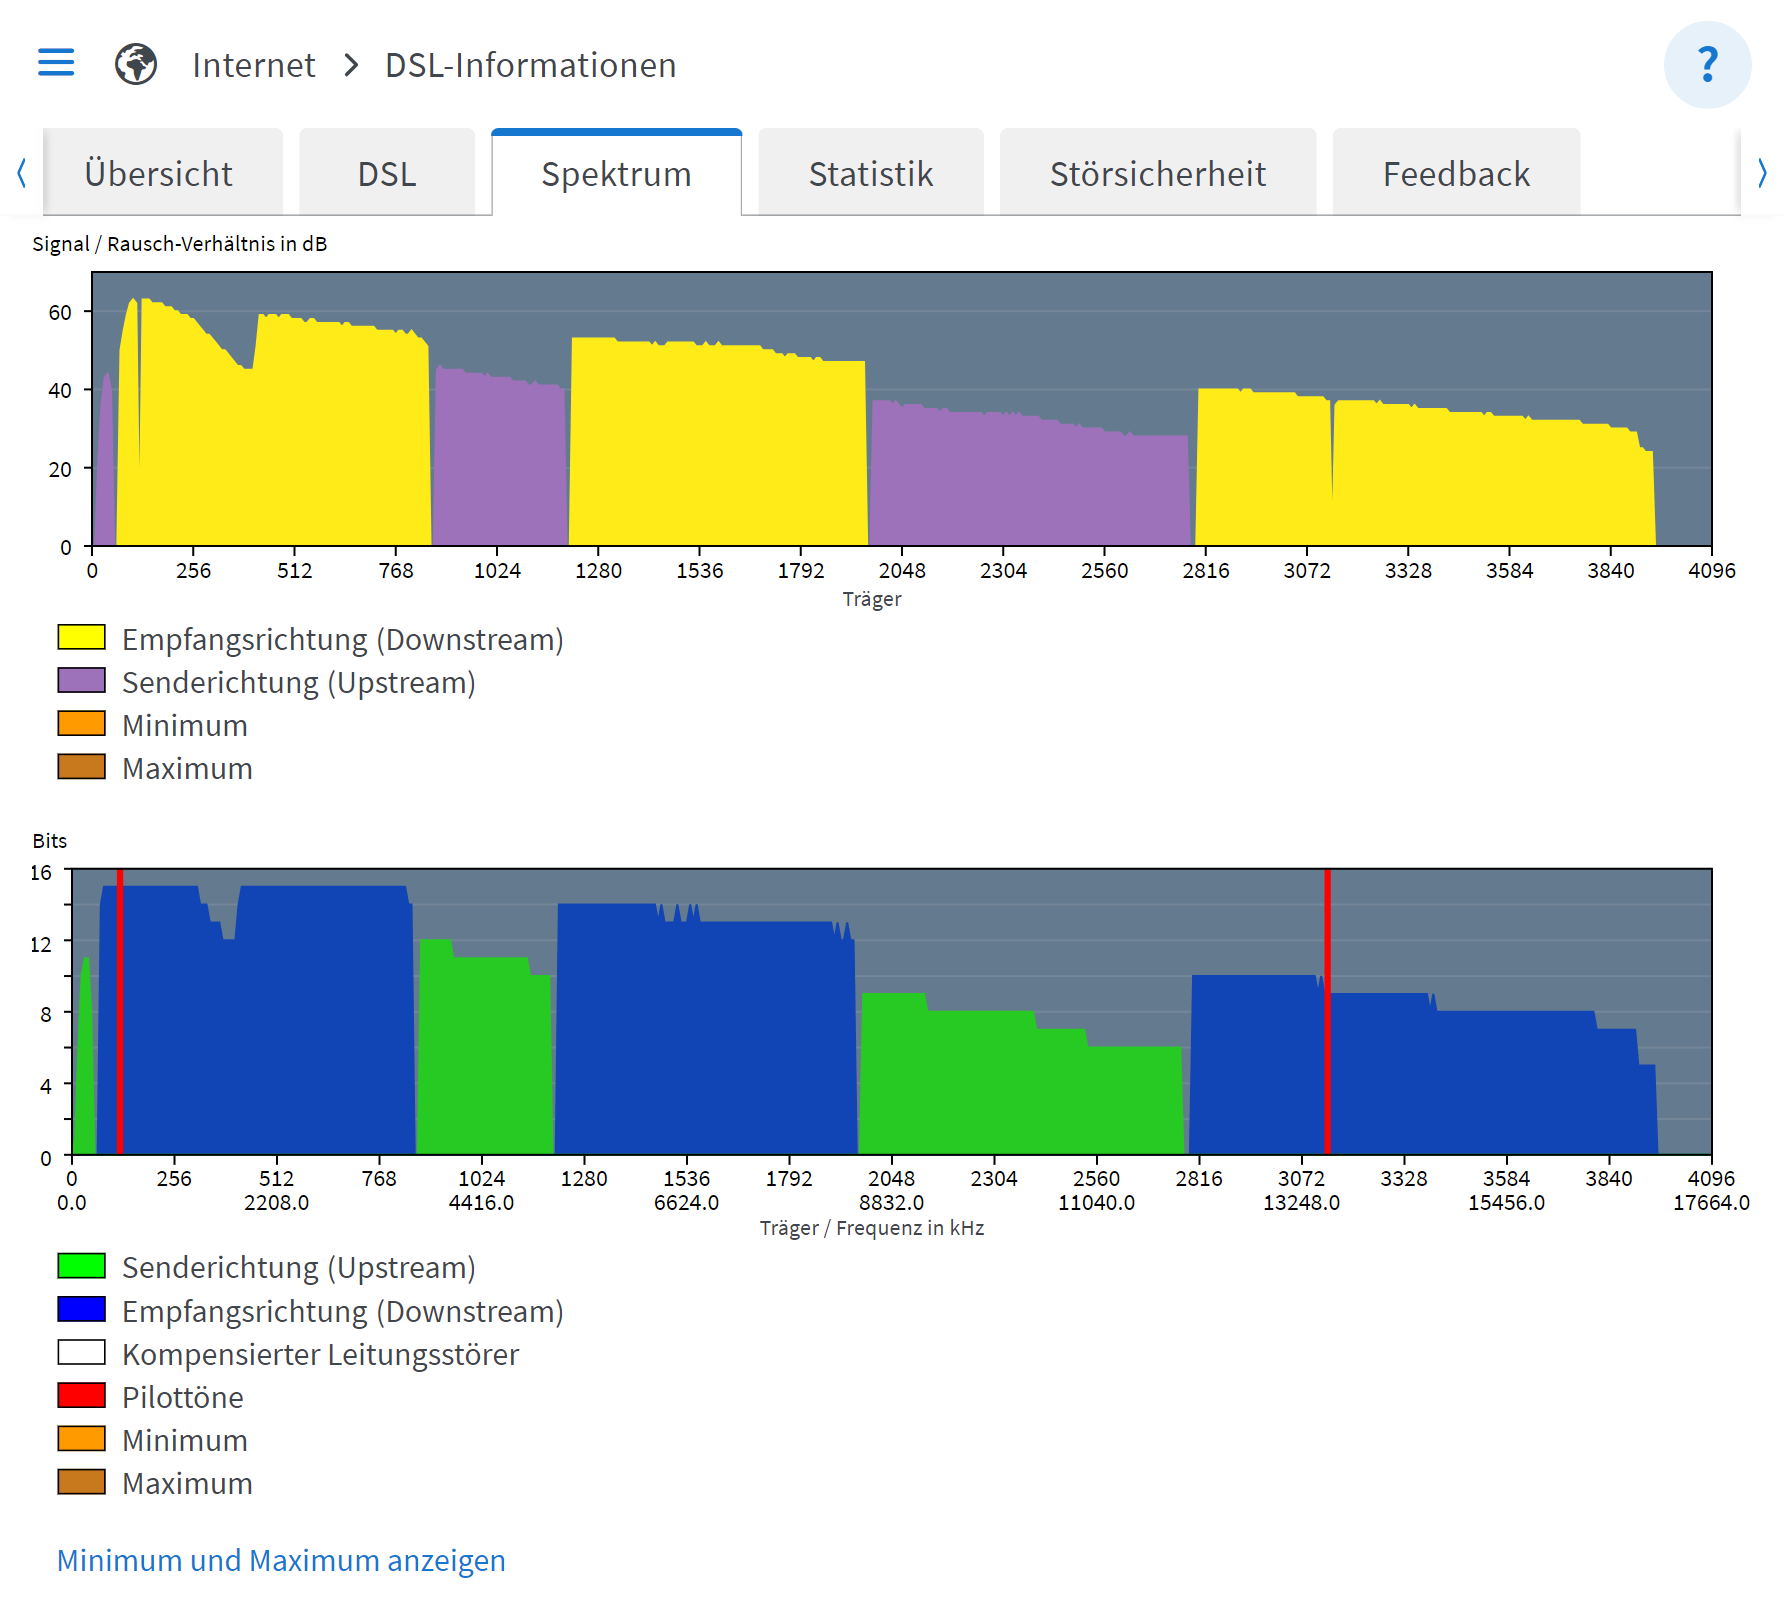1784x1624 pixels.
Task: Click the Internet breadcrumb link
Action: [254, 66]
